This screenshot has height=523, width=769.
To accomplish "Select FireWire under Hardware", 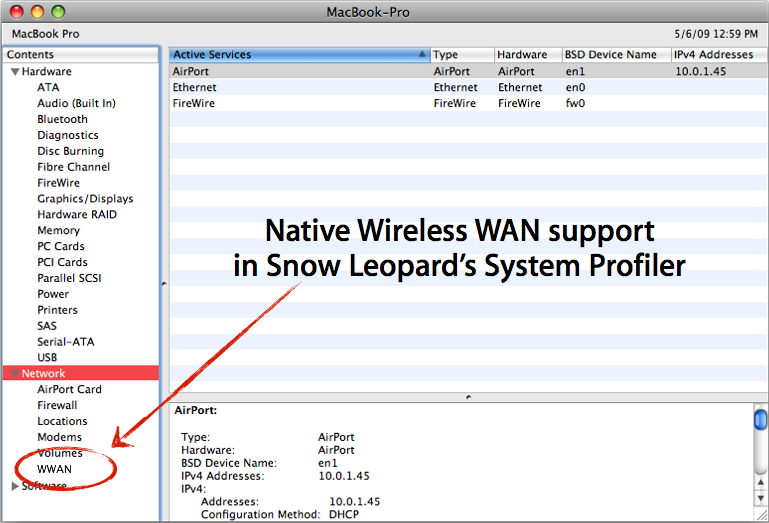I will (x=58, y=183).
